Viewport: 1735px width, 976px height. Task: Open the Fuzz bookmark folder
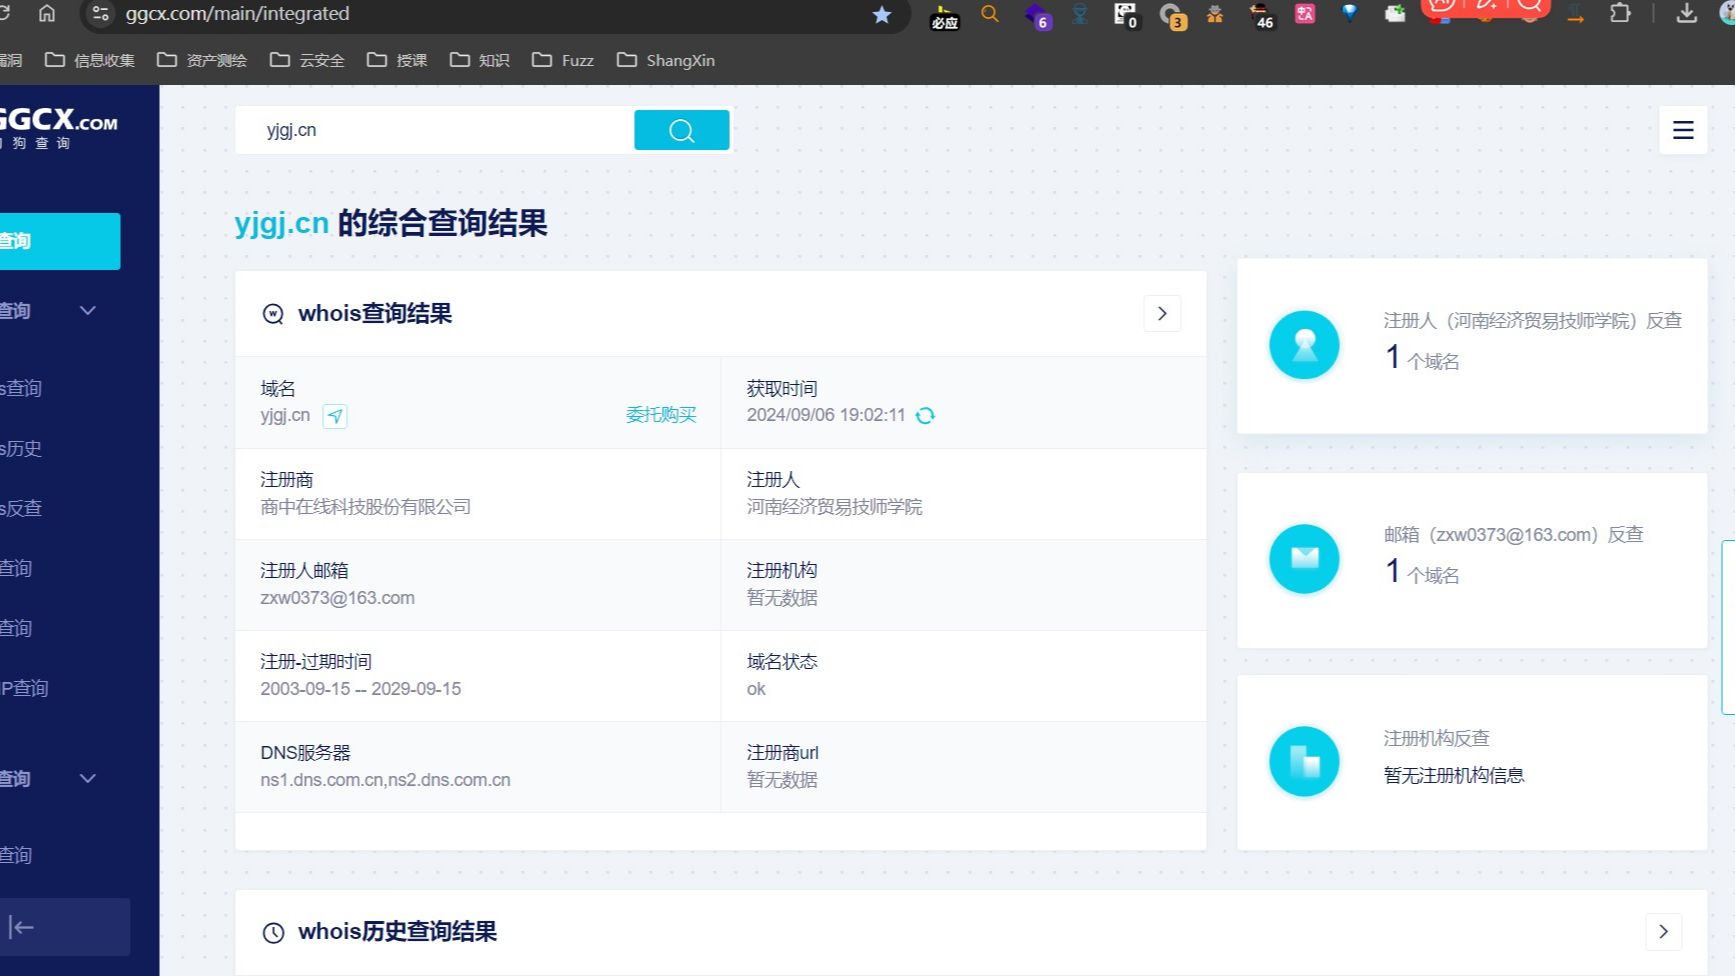tap(563, 60)
